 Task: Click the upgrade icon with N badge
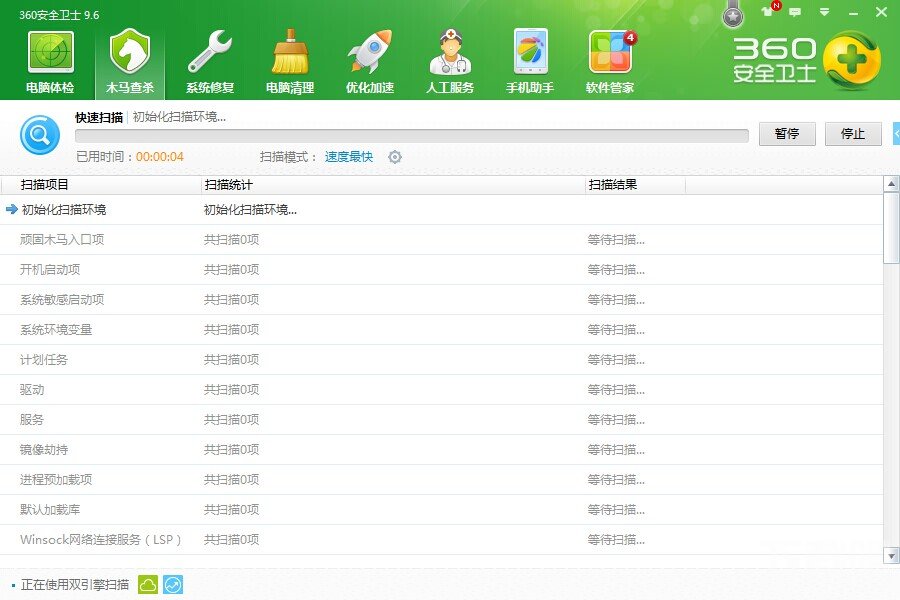[767, 12]
